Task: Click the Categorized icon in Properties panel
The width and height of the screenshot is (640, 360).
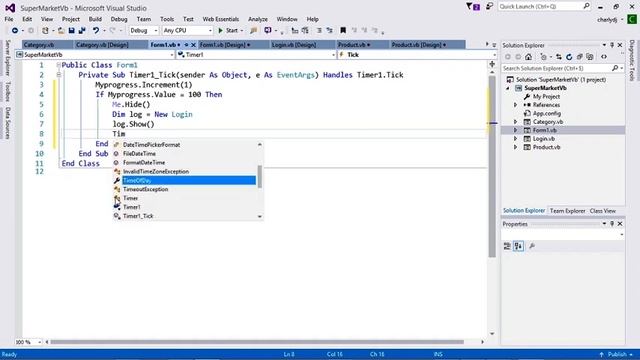Action: click(507, 246)
